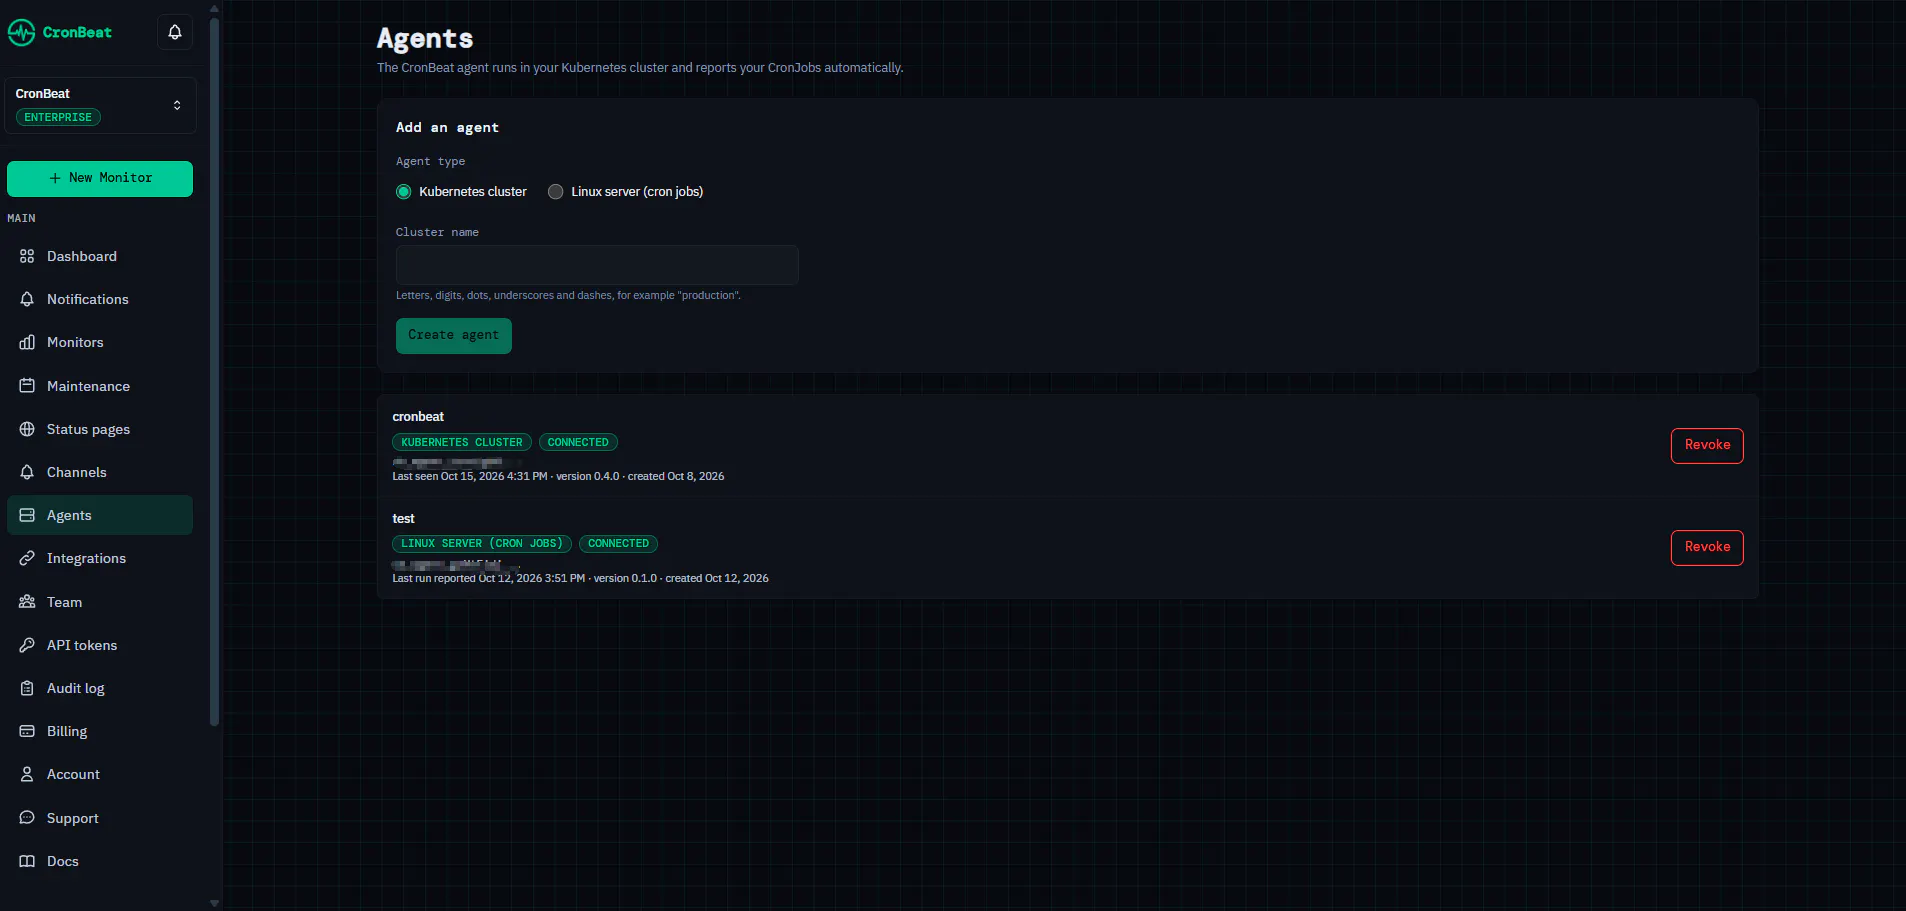Click CONNECTED badge on test agent
The image size is (1906, 911).
(x=618, y=544)
